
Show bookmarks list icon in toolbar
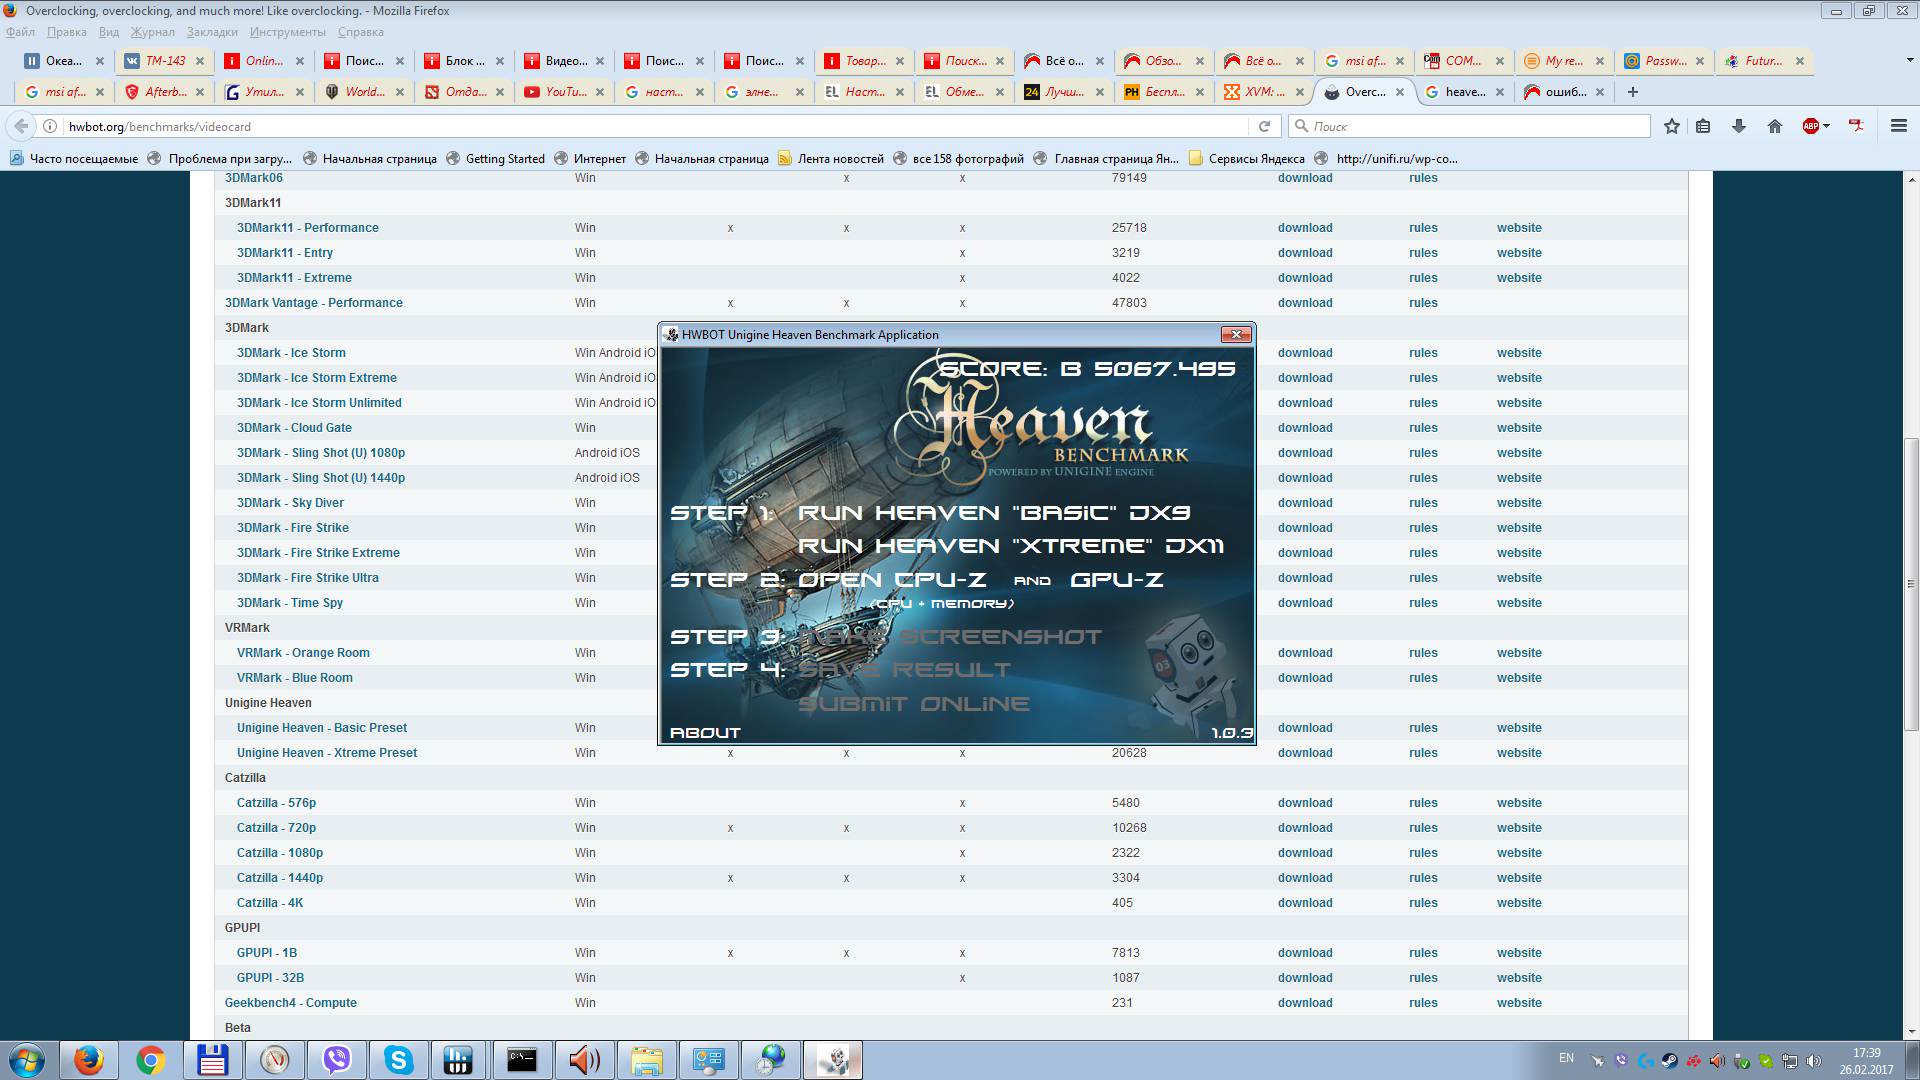1703,126
